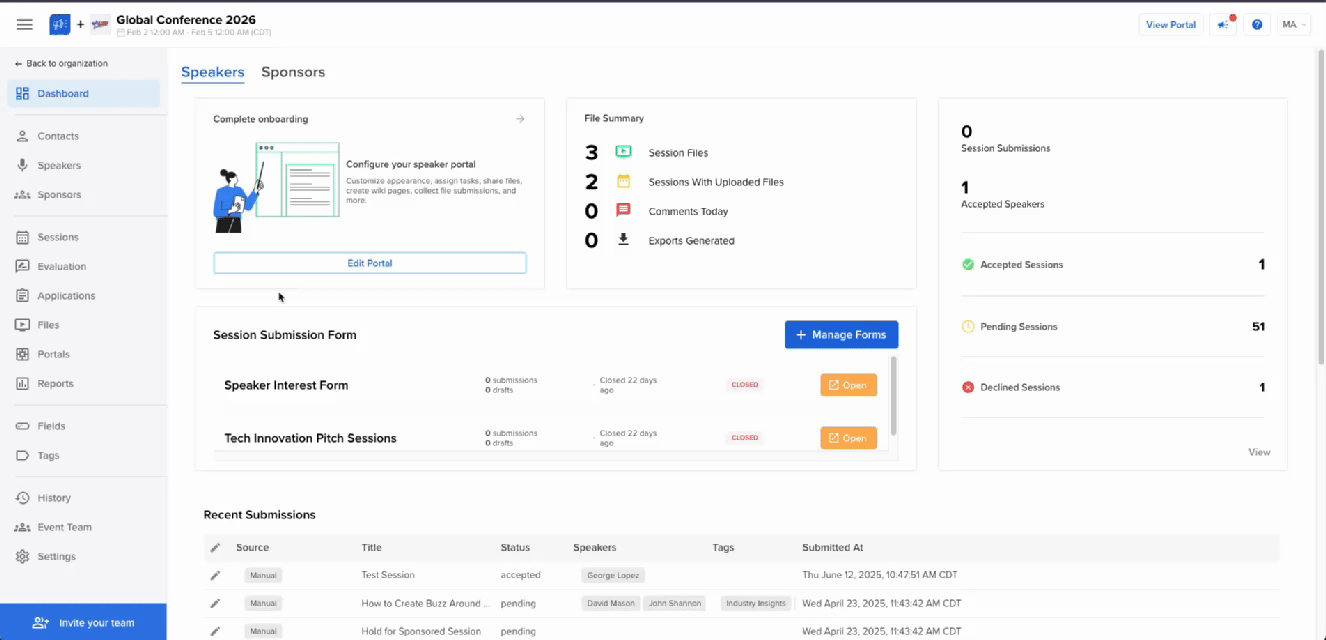
Task: Edit the Test Session row pencil icon
Action: coord(215,575)
